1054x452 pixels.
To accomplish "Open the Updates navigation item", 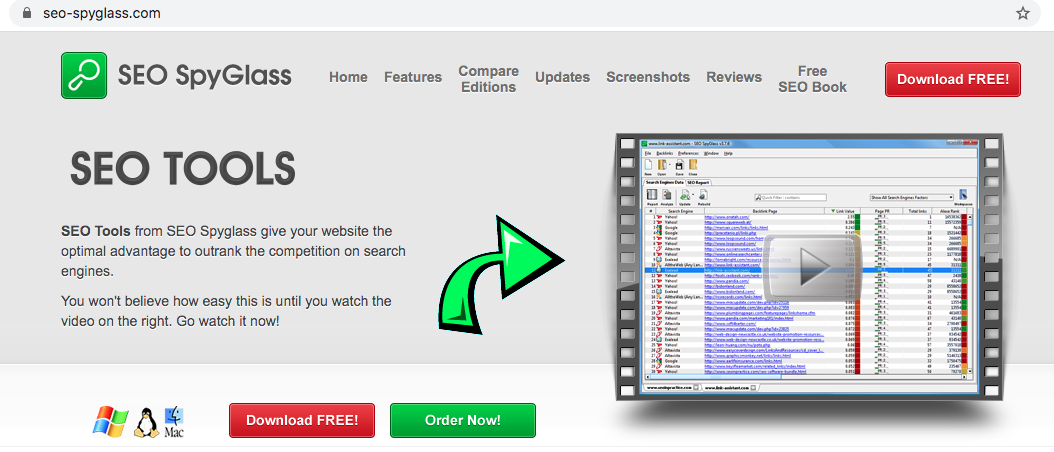I will click(x=563, y=77).
